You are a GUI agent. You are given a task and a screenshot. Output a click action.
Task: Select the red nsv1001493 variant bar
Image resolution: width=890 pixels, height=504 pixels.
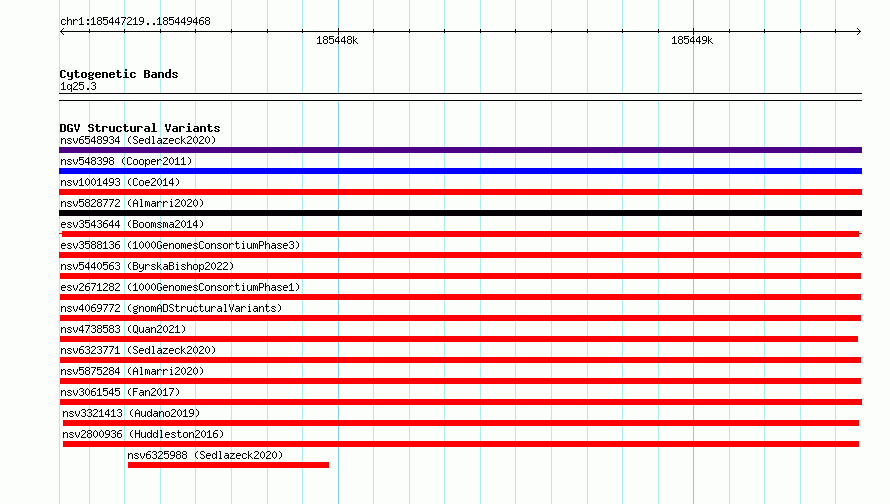click(460, 192)
